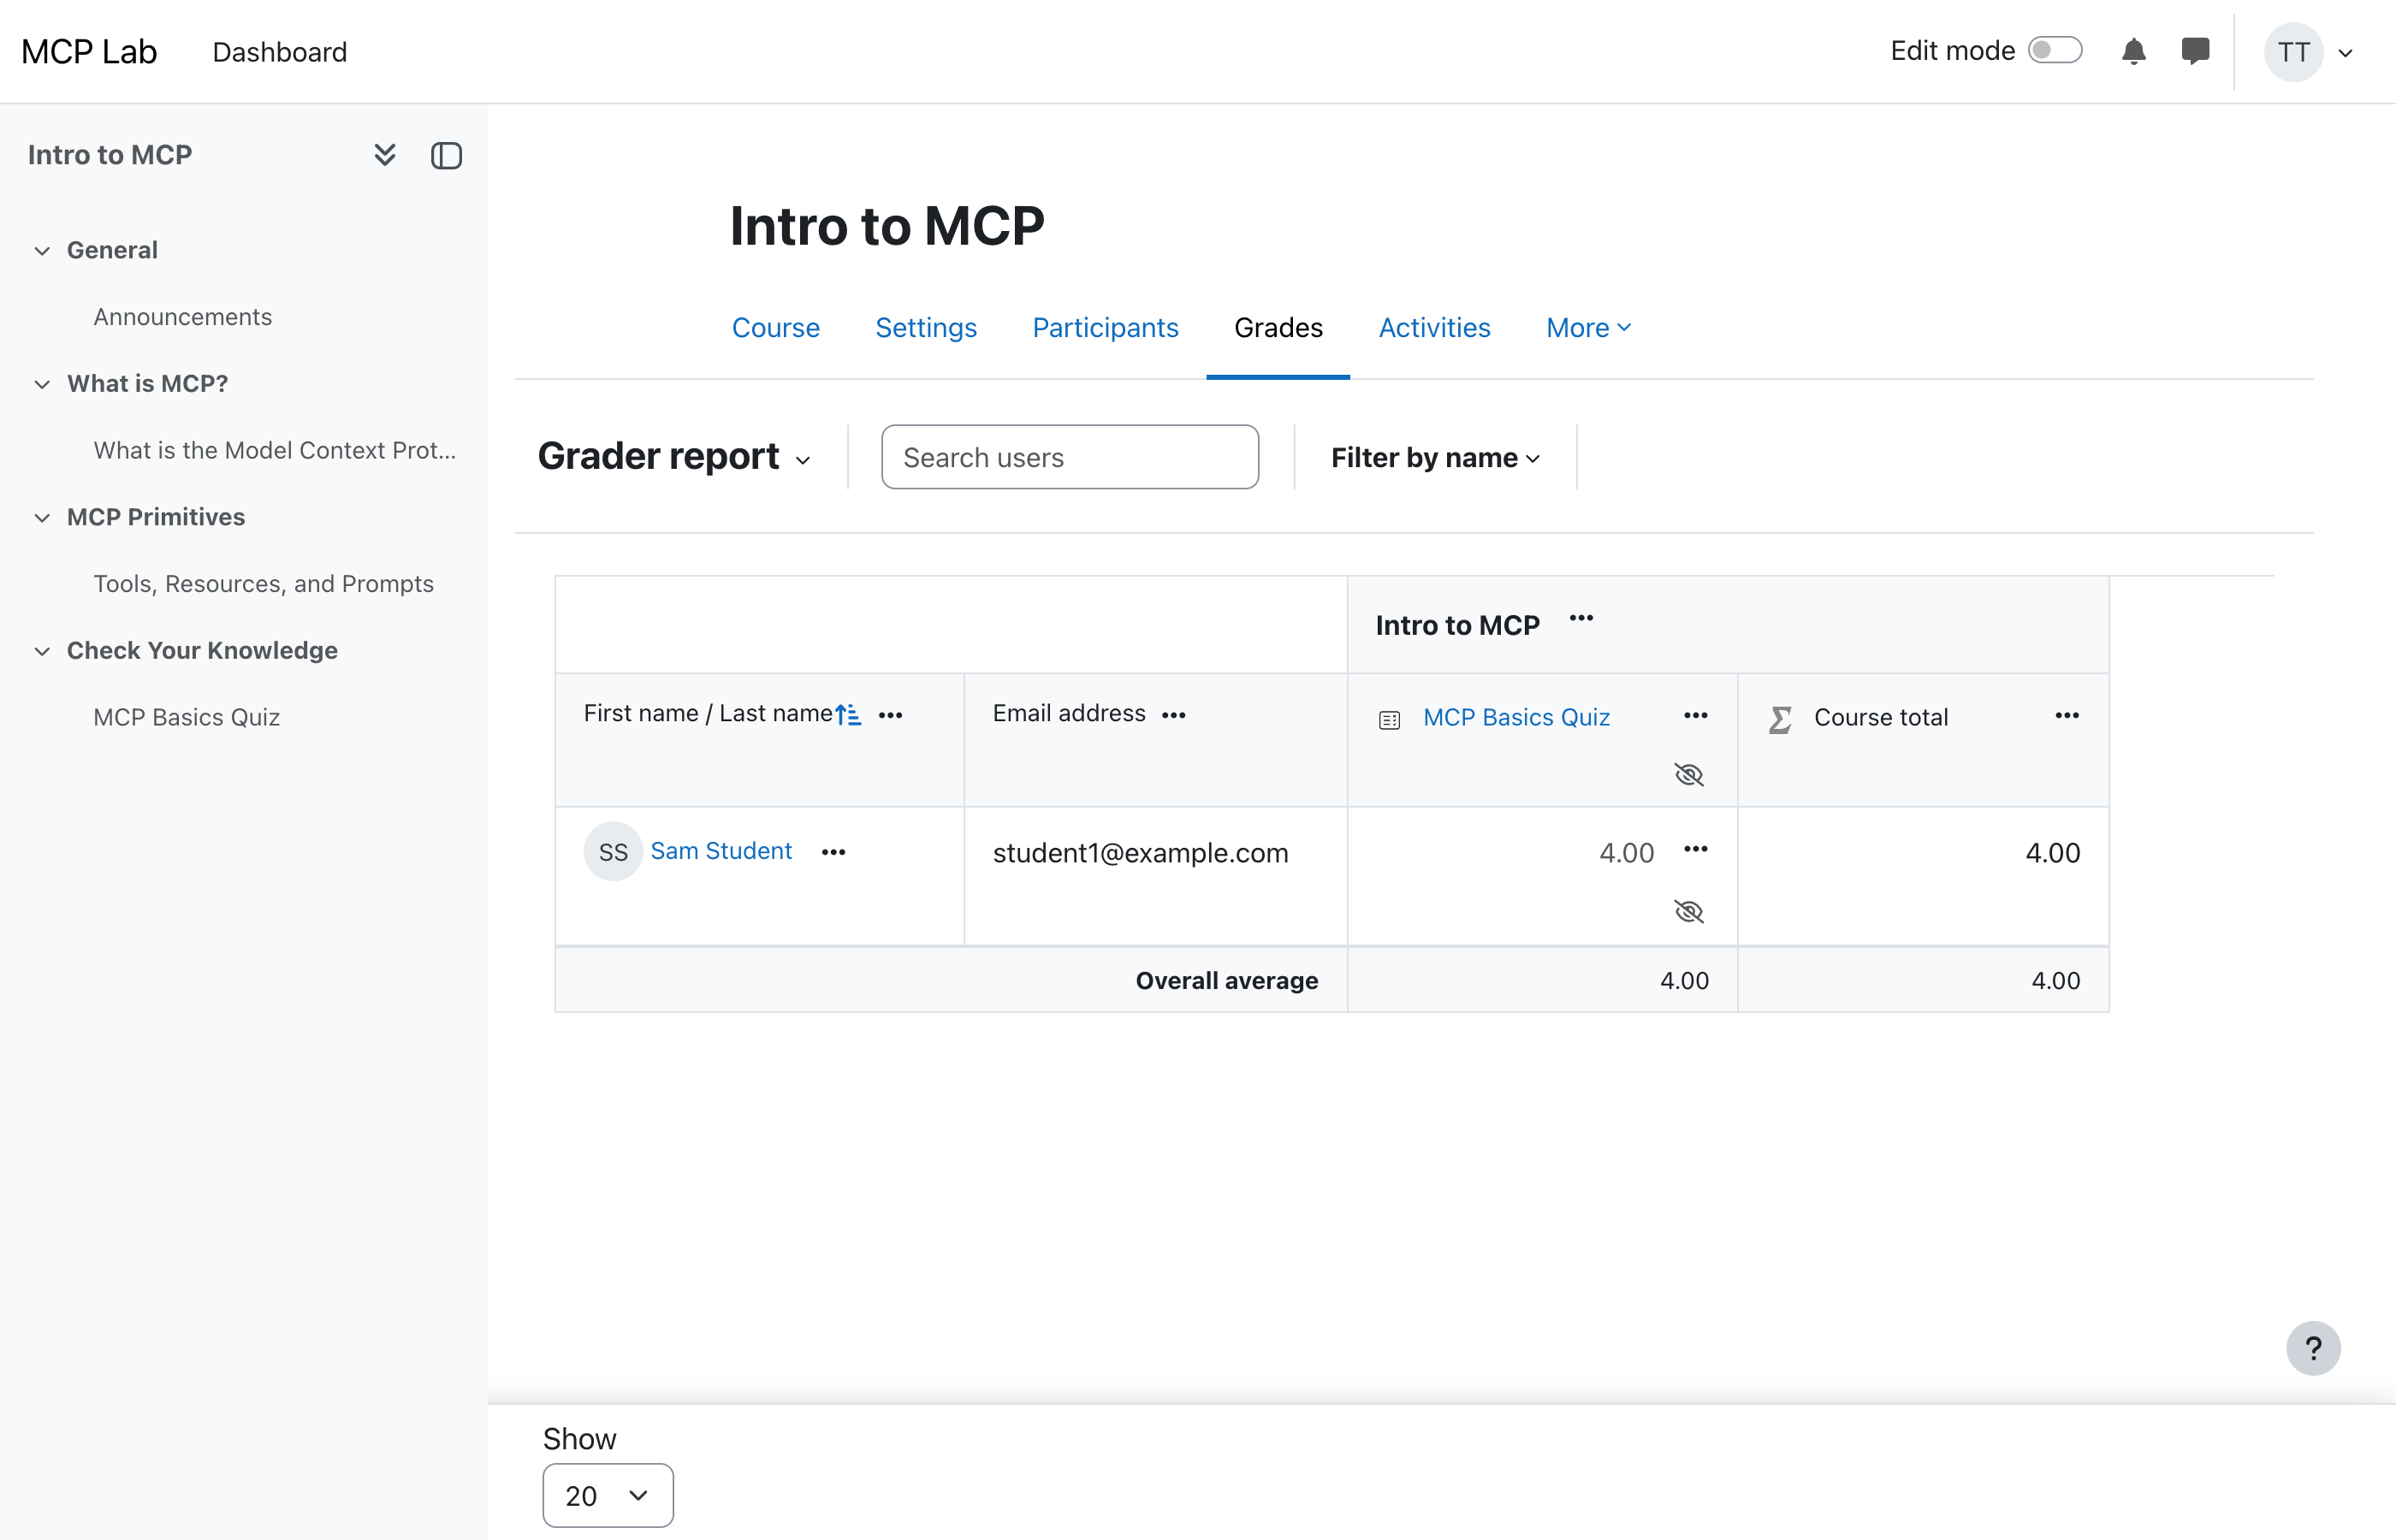Image resolution: width=2396 pixels, height=1540 pixels.
Task: Click the quiz icon beside MCP Basics Quiz
Action: tap(1389, 720)
